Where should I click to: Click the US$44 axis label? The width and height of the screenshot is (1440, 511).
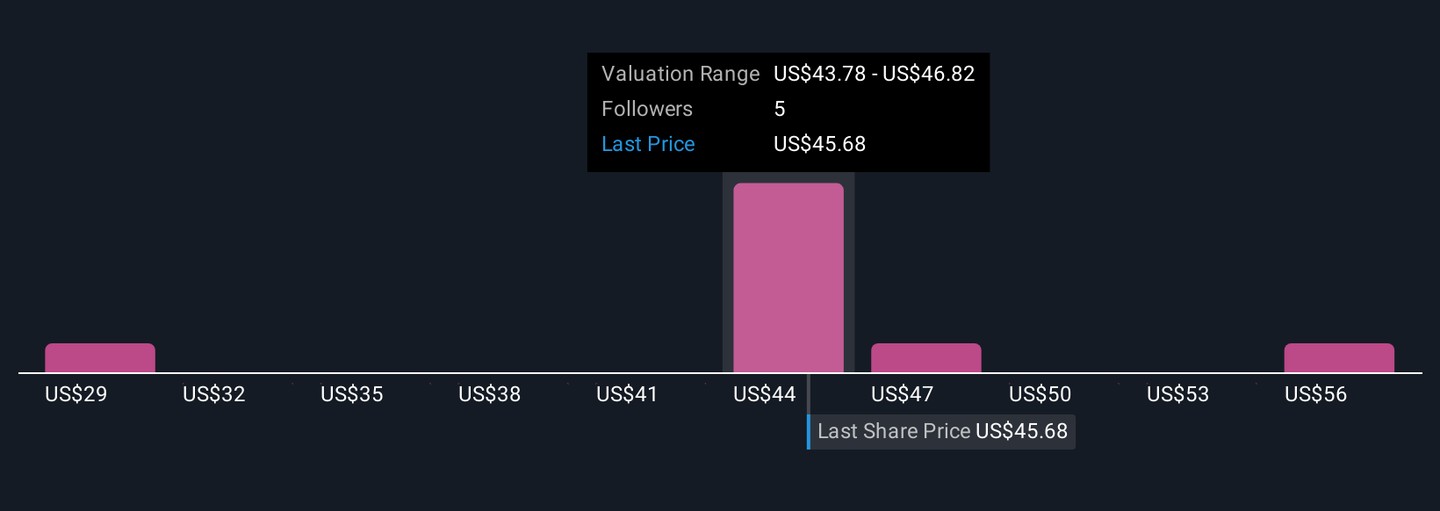[765, 395]
